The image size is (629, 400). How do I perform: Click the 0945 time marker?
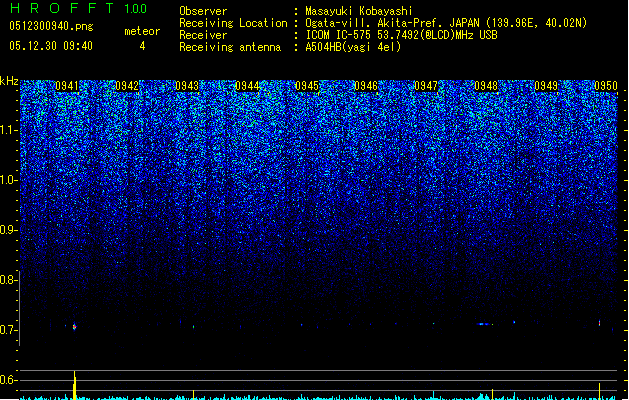coord(307,86)
